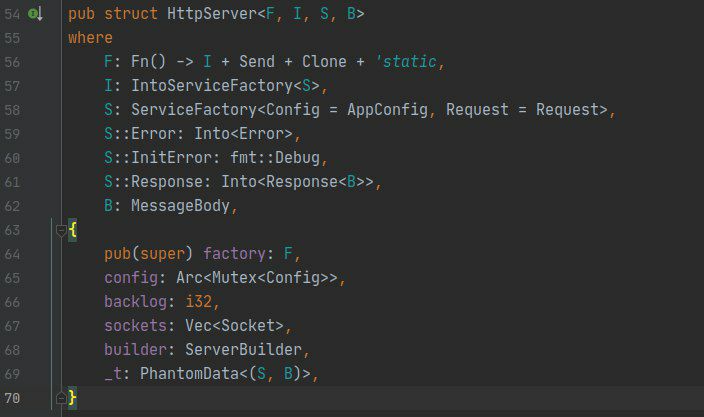Image resolution: width=704 pixels, height=417 pixels.
Task: Click ServerBuilder on line 68
Action: coord(243,350)
